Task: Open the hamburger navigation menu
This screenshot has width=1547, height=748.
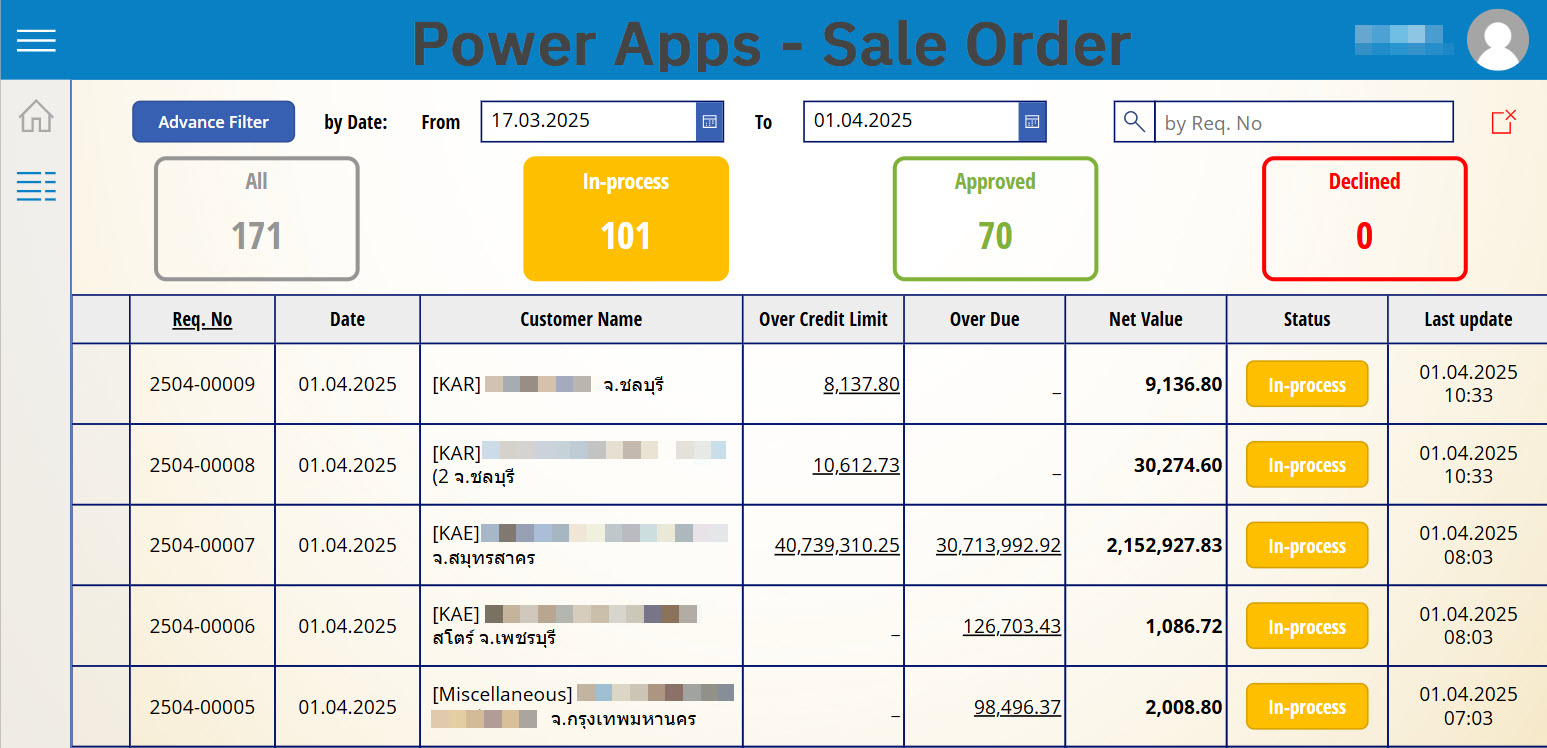Action: 36,40
